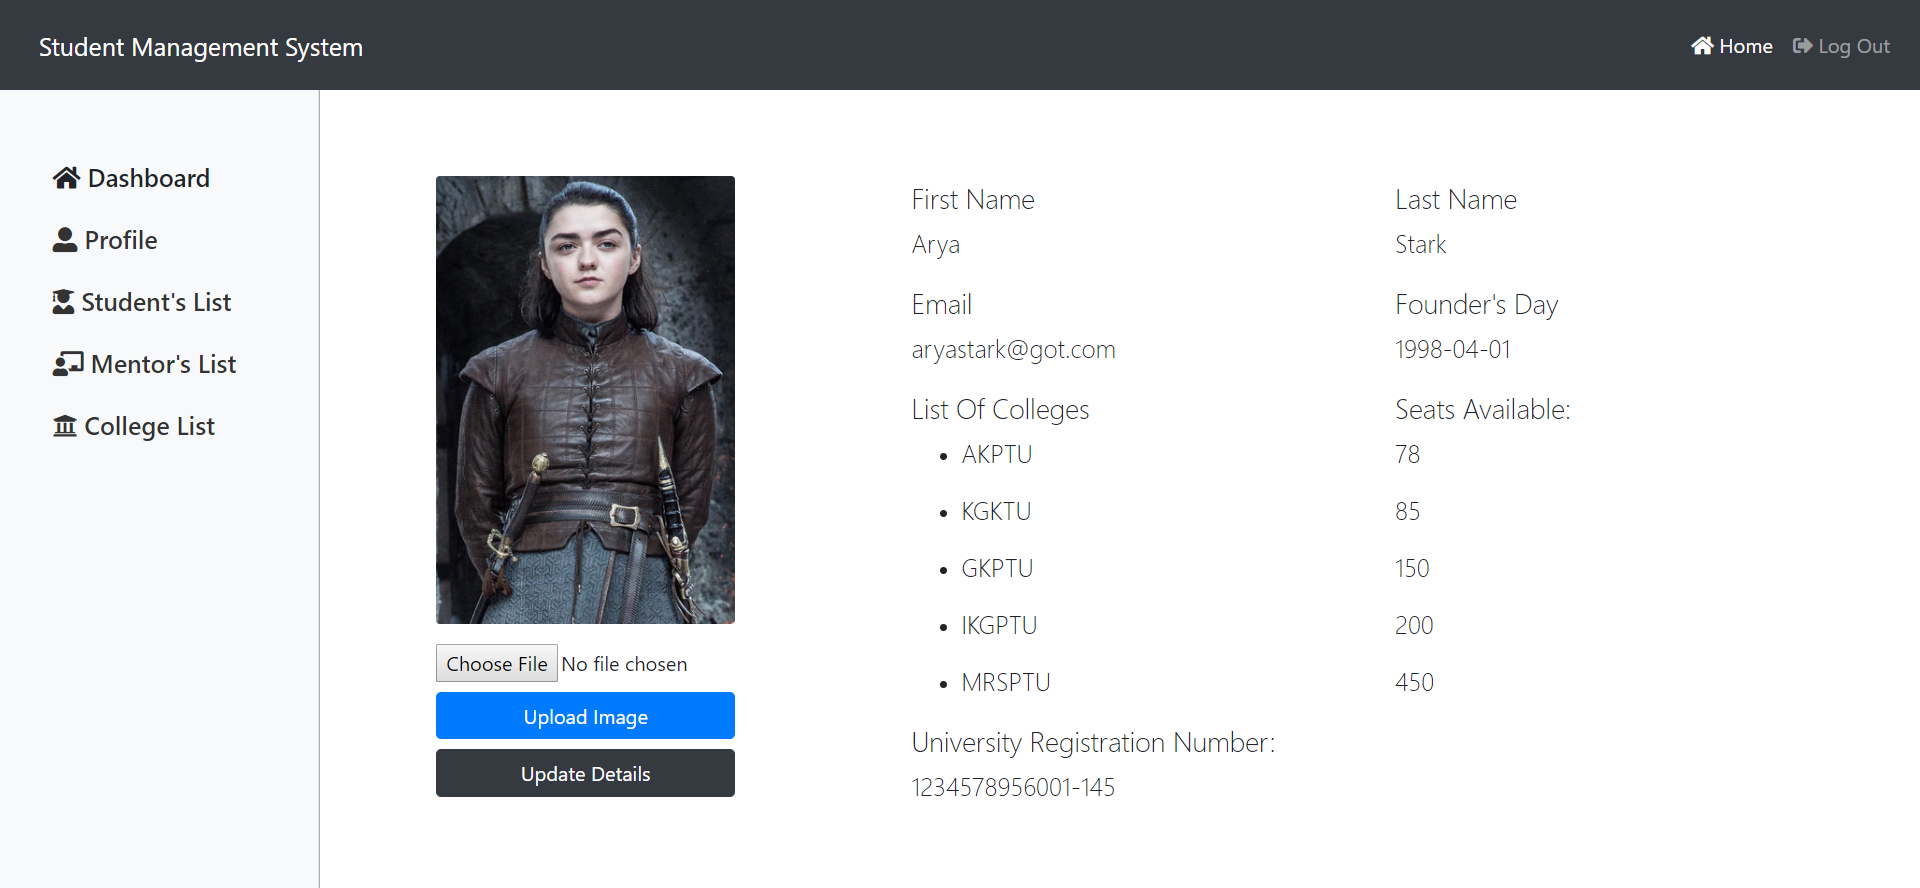This screenshot has width=1920, height=888.
Task: Click the seats value 200
Action: [1415, 626]
